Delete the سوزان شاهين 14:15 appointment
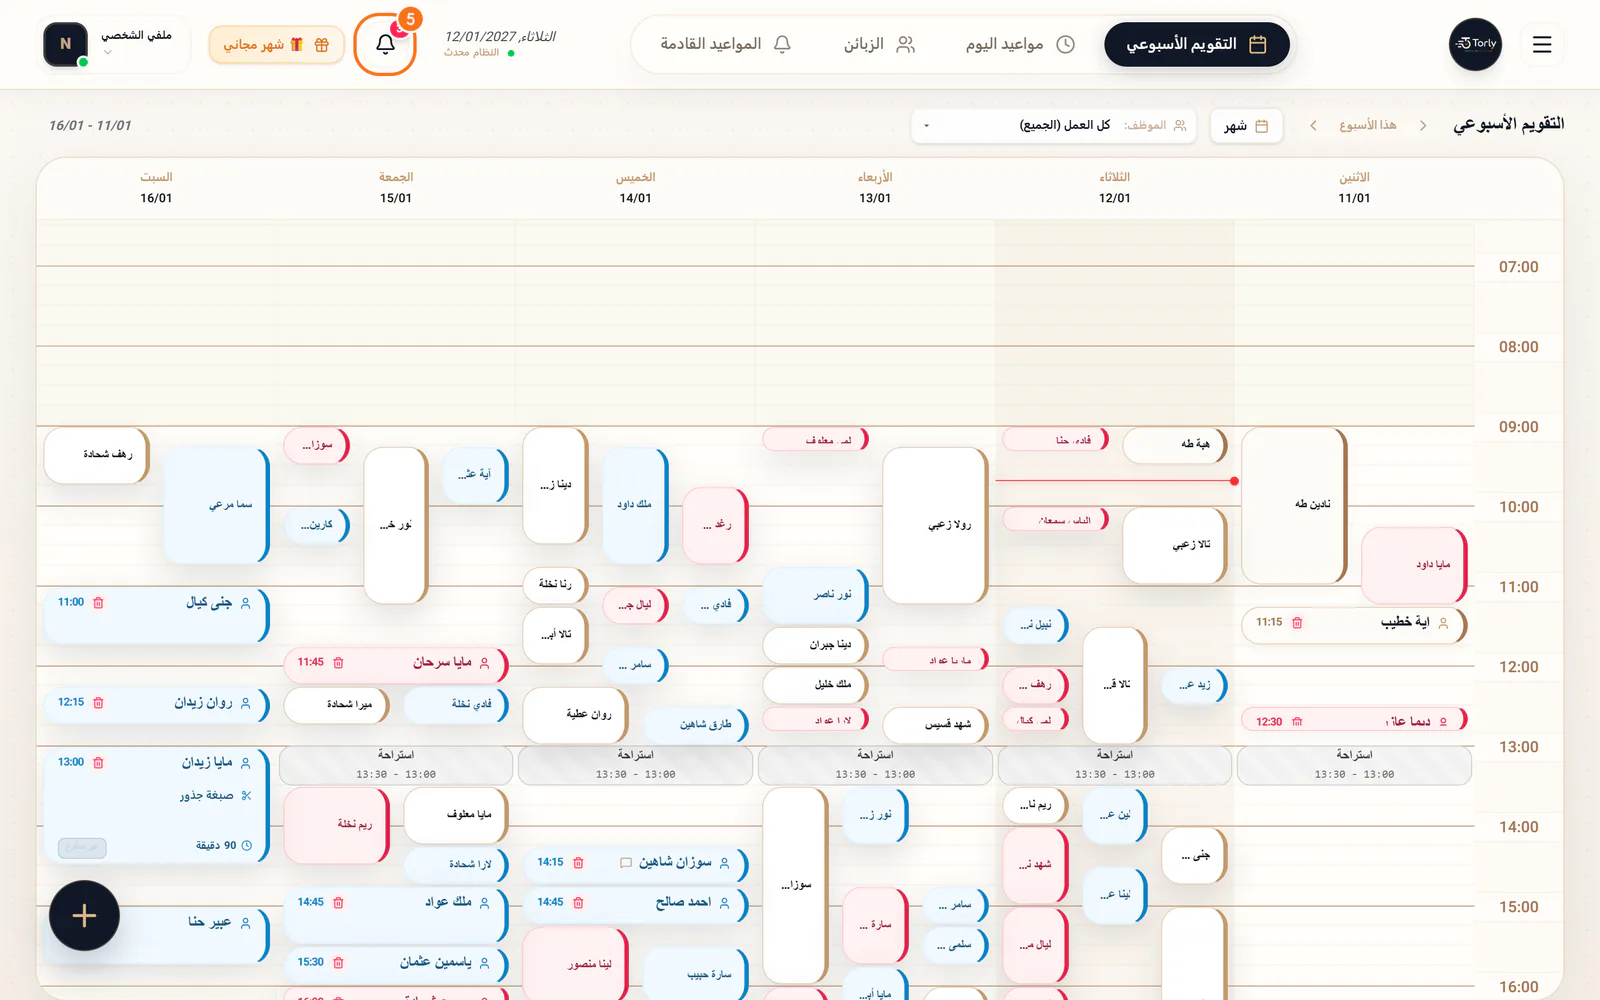Screen dimensions: 1600x1000 (578, 862)
